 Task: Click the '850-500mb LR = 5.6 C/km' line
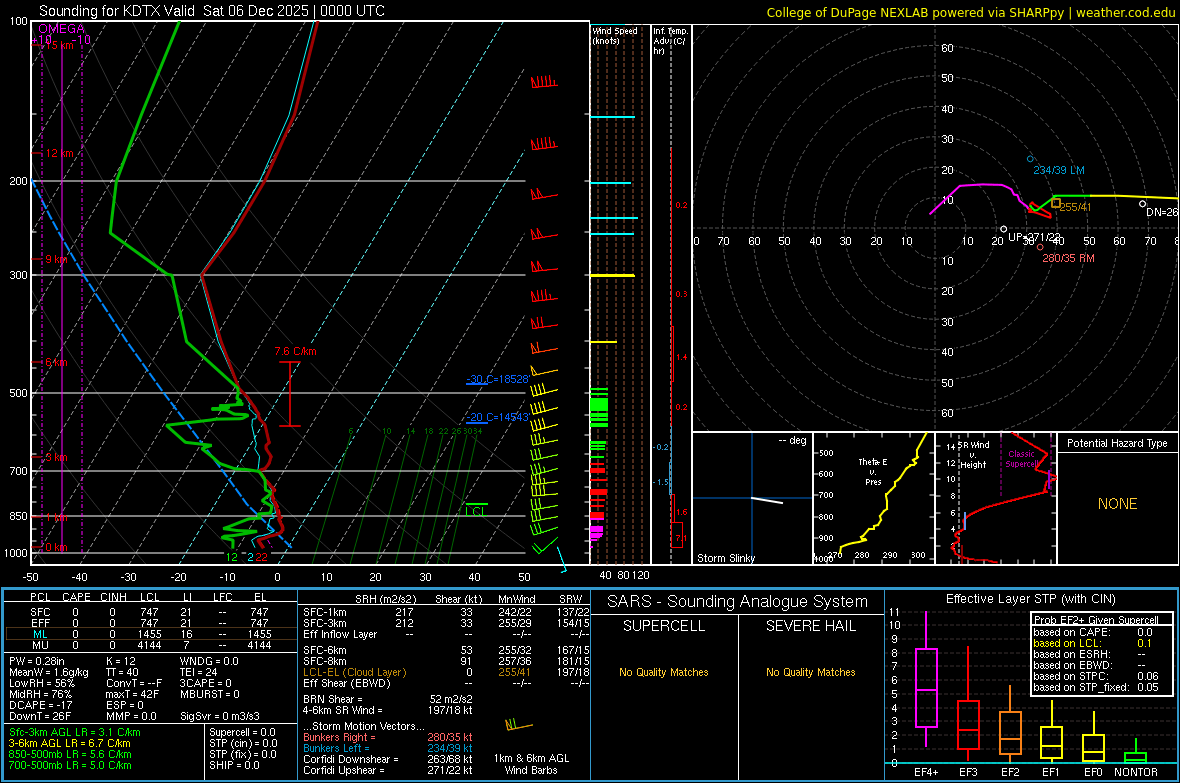70,754
